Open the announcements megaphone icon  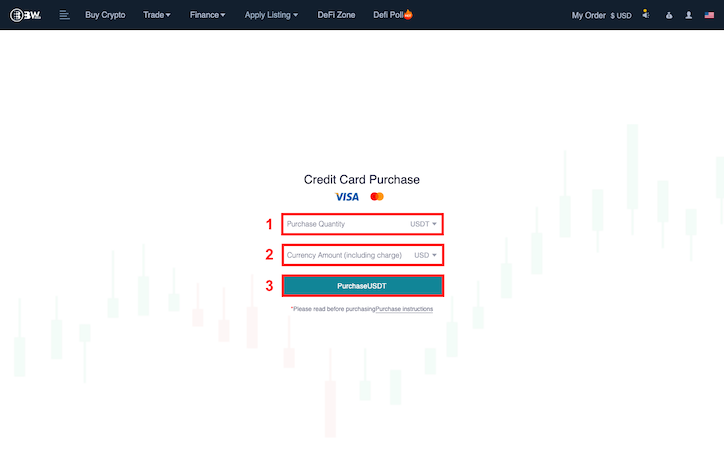[x=646, y=15]
